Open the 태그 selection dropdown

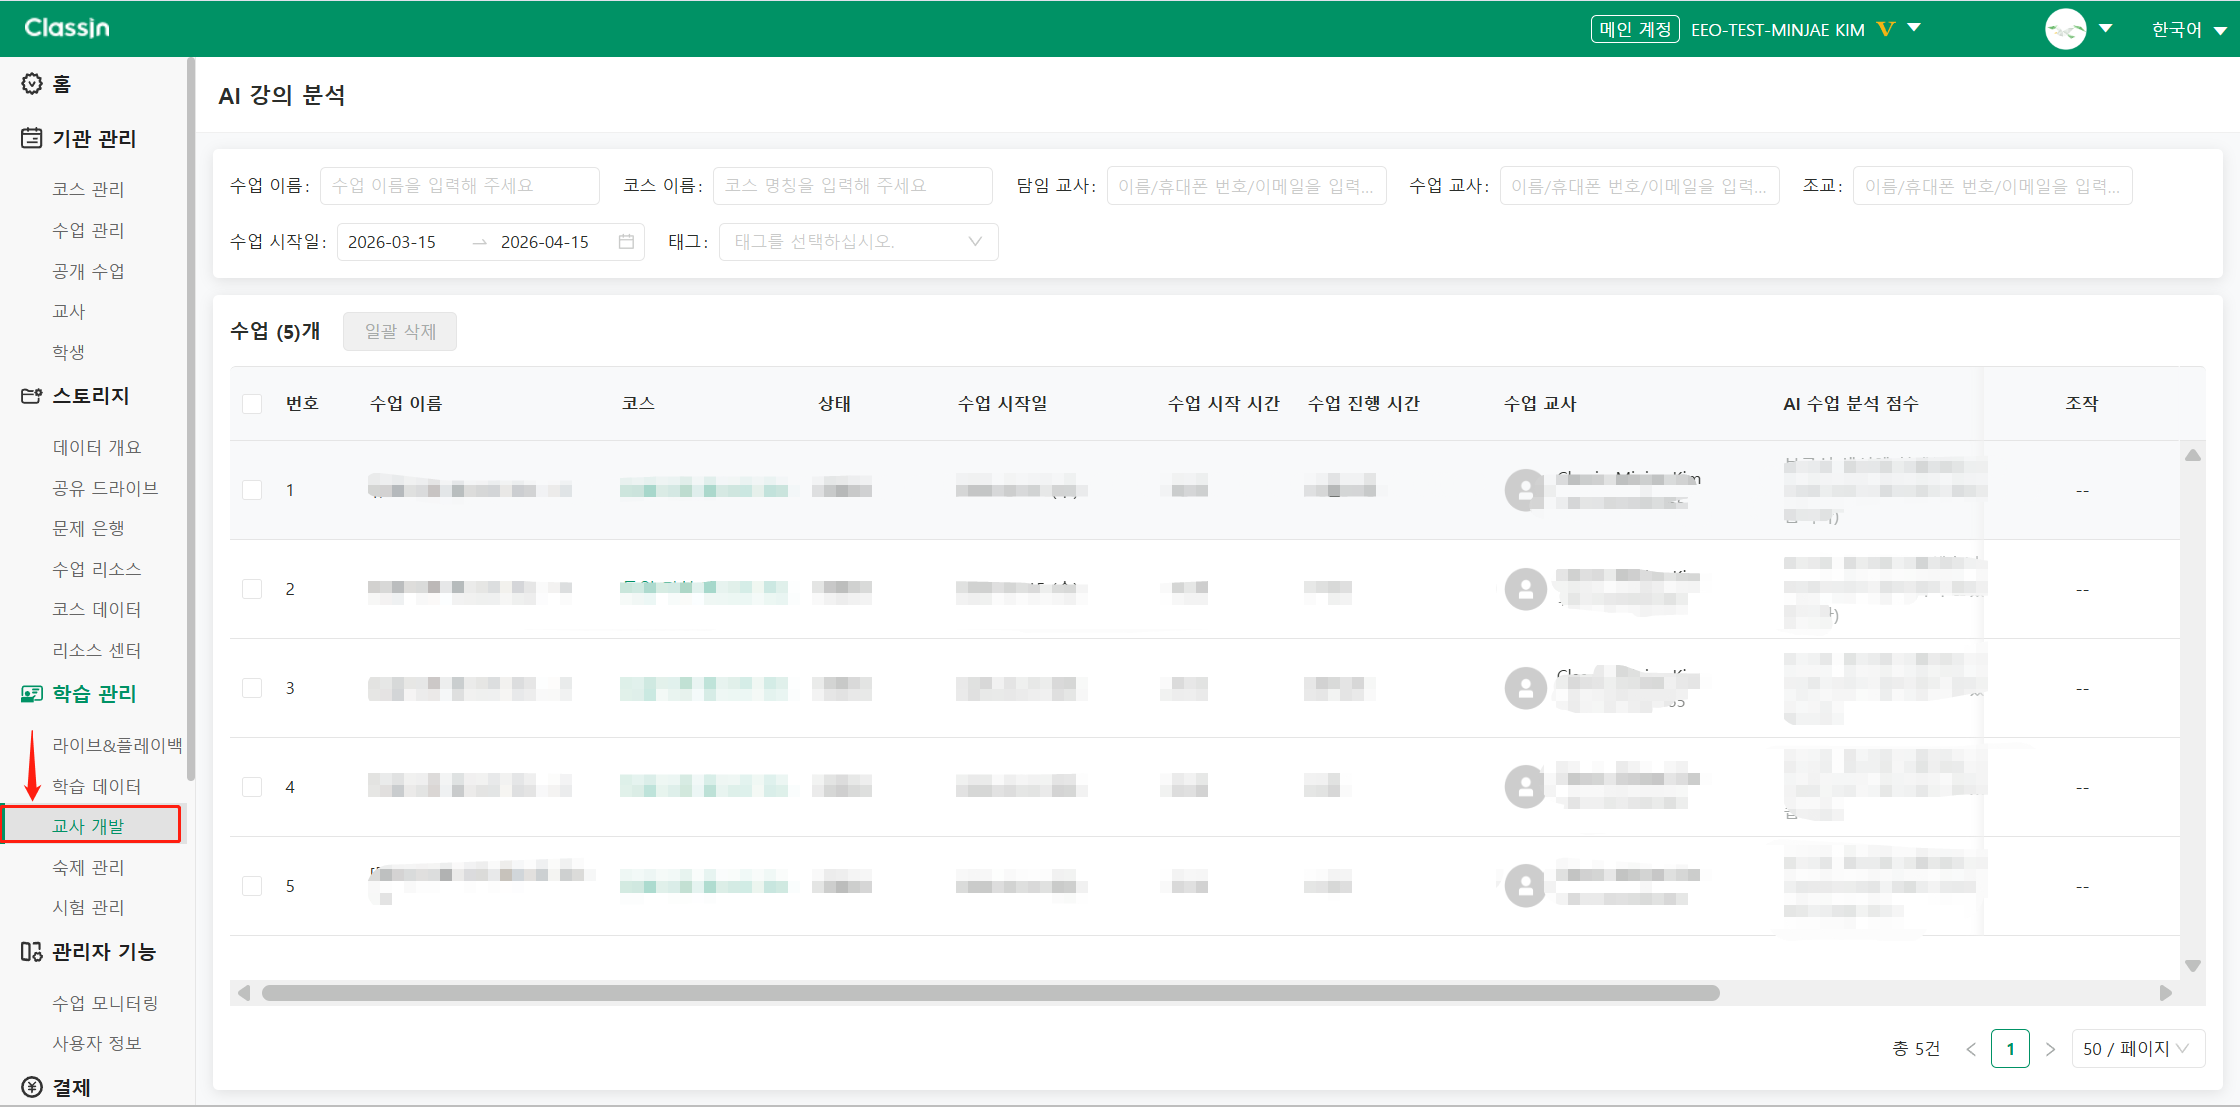tap(859, 242)
